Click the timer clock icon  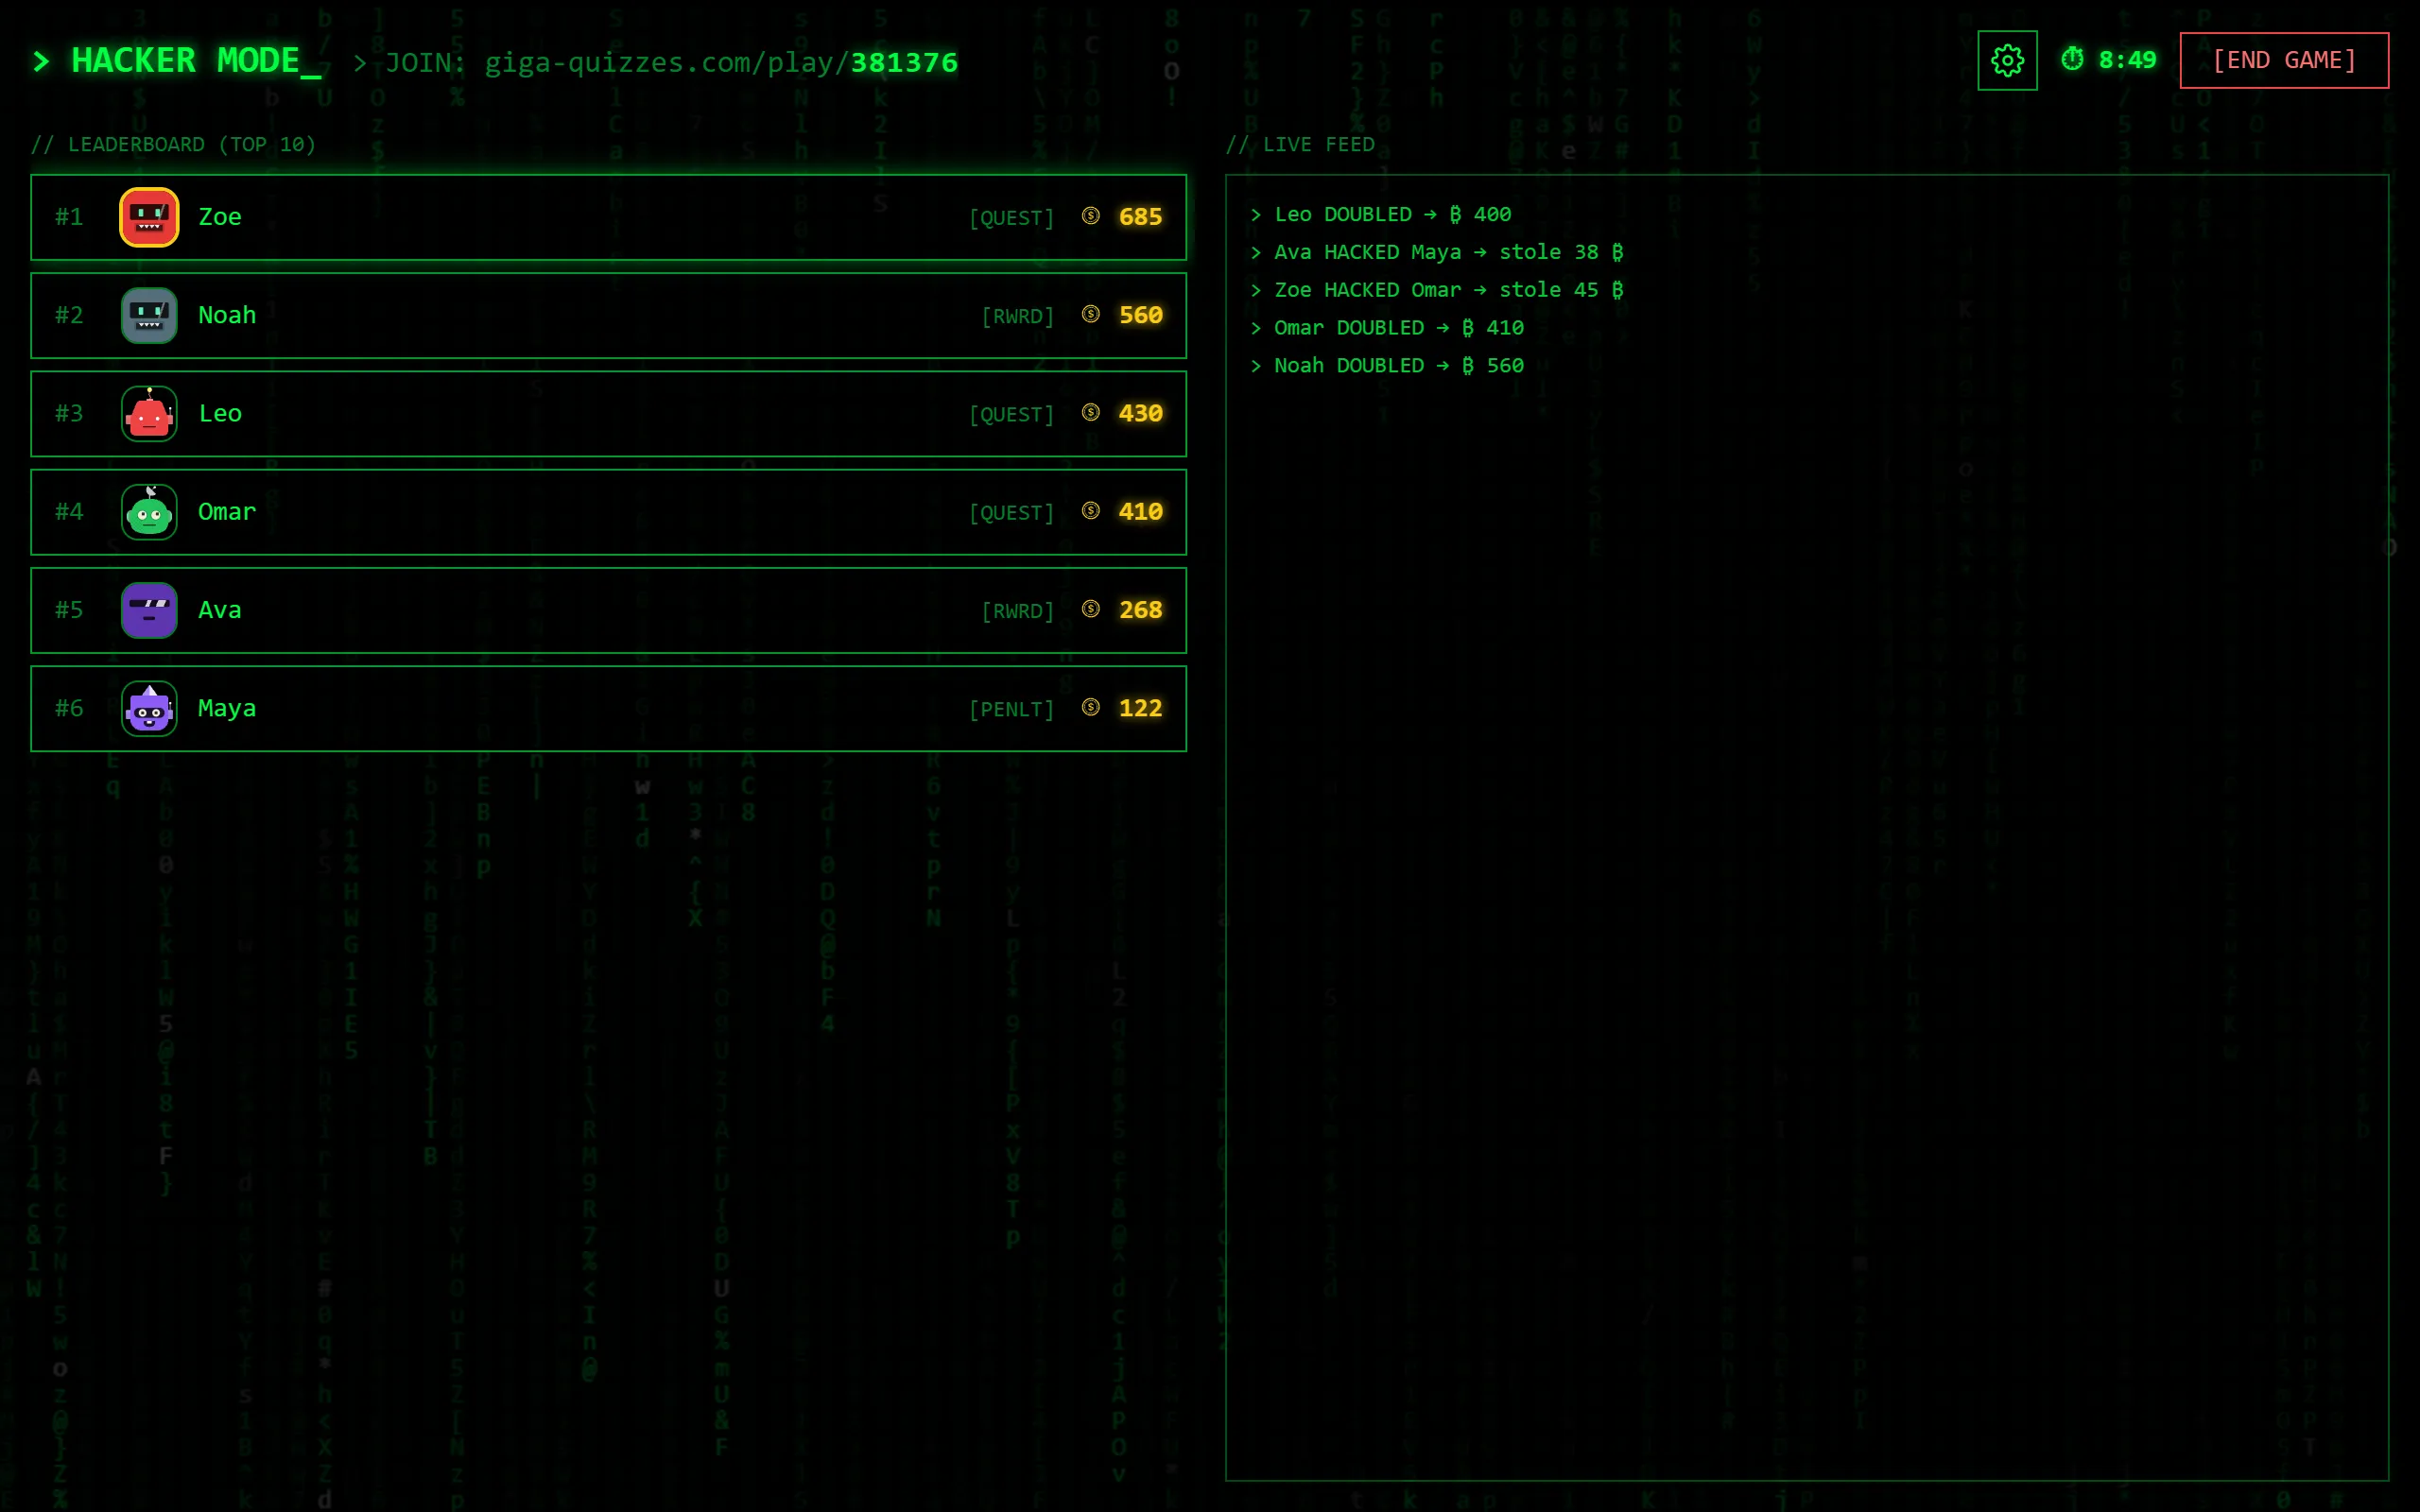pos(2072,59)
